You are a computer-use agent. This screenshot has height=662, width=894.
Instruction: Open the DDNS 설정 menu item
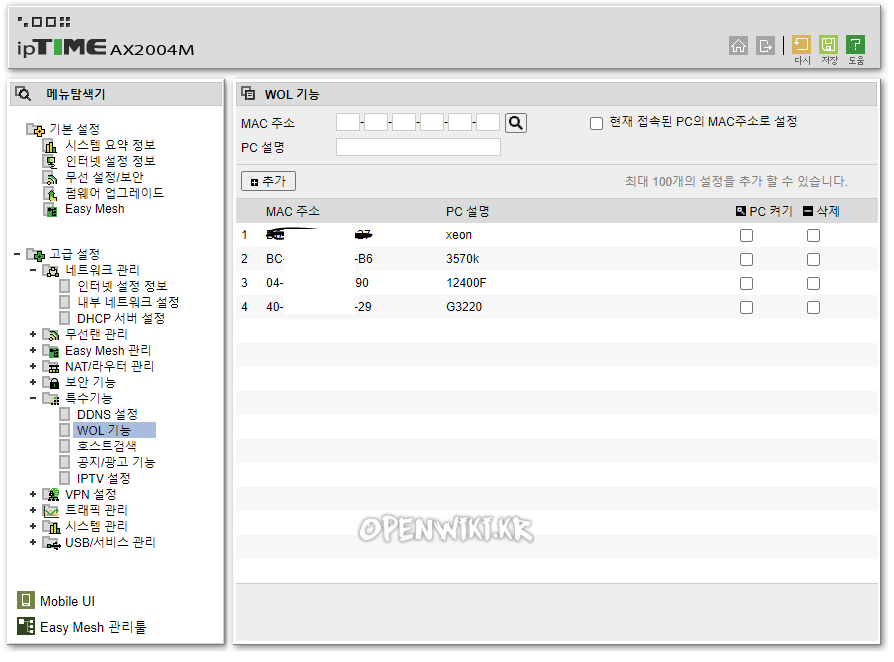click(x=107, y=414)
